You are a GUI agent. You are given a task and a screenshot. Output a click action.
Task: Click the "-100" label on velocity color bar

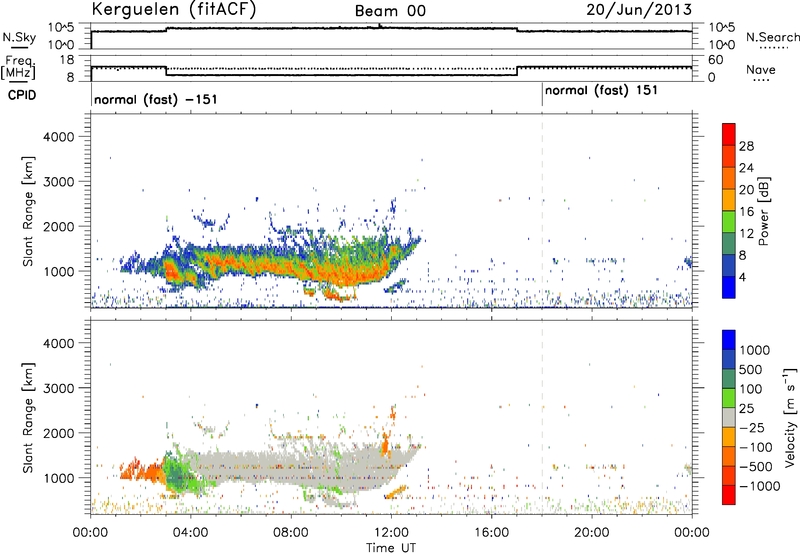click(756, 447)
